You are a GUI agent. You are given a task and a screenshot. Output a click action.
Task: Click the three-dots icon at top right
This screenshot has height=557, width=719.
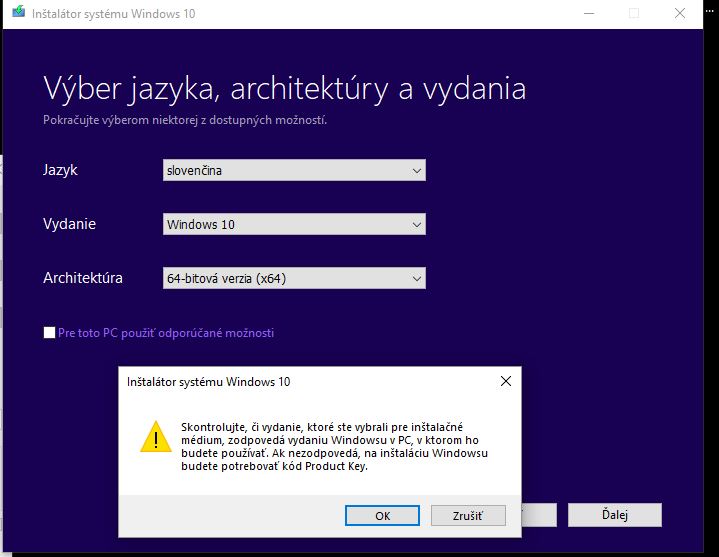point(710,12)
